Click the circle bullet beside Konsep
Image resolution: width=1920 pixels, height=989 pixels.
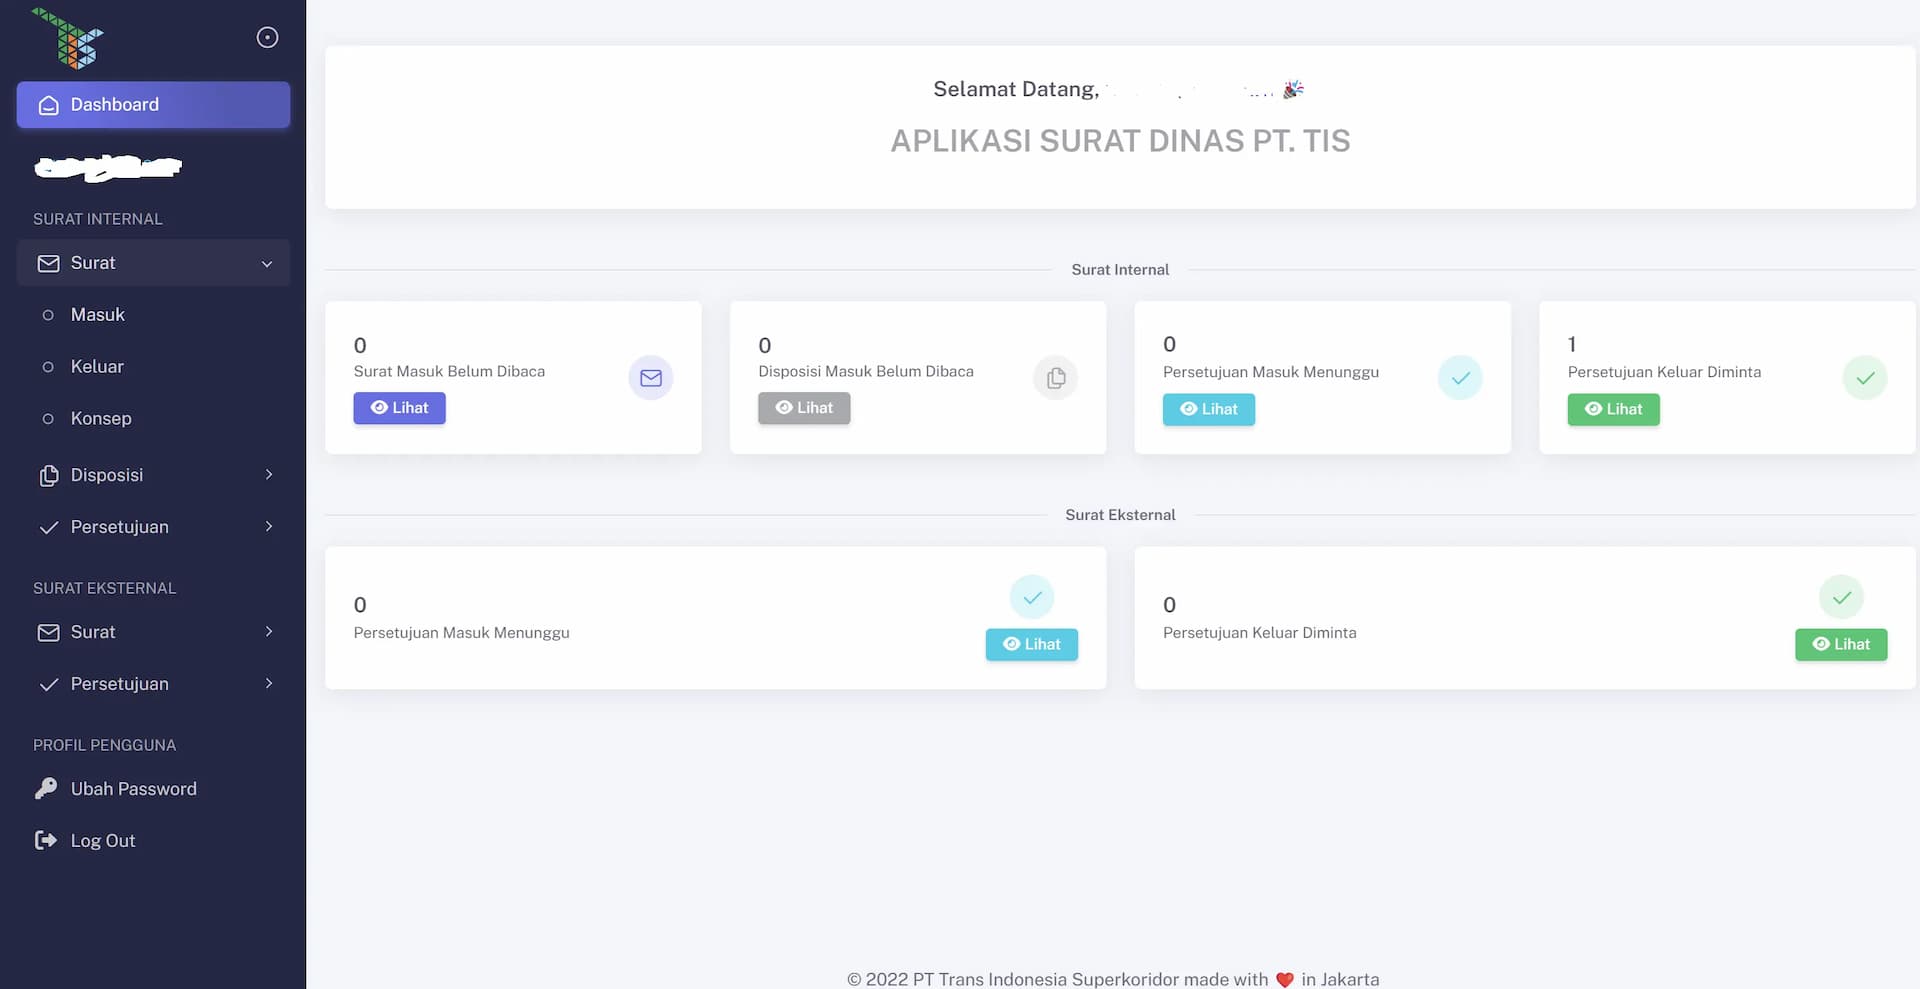pos(48,419)
